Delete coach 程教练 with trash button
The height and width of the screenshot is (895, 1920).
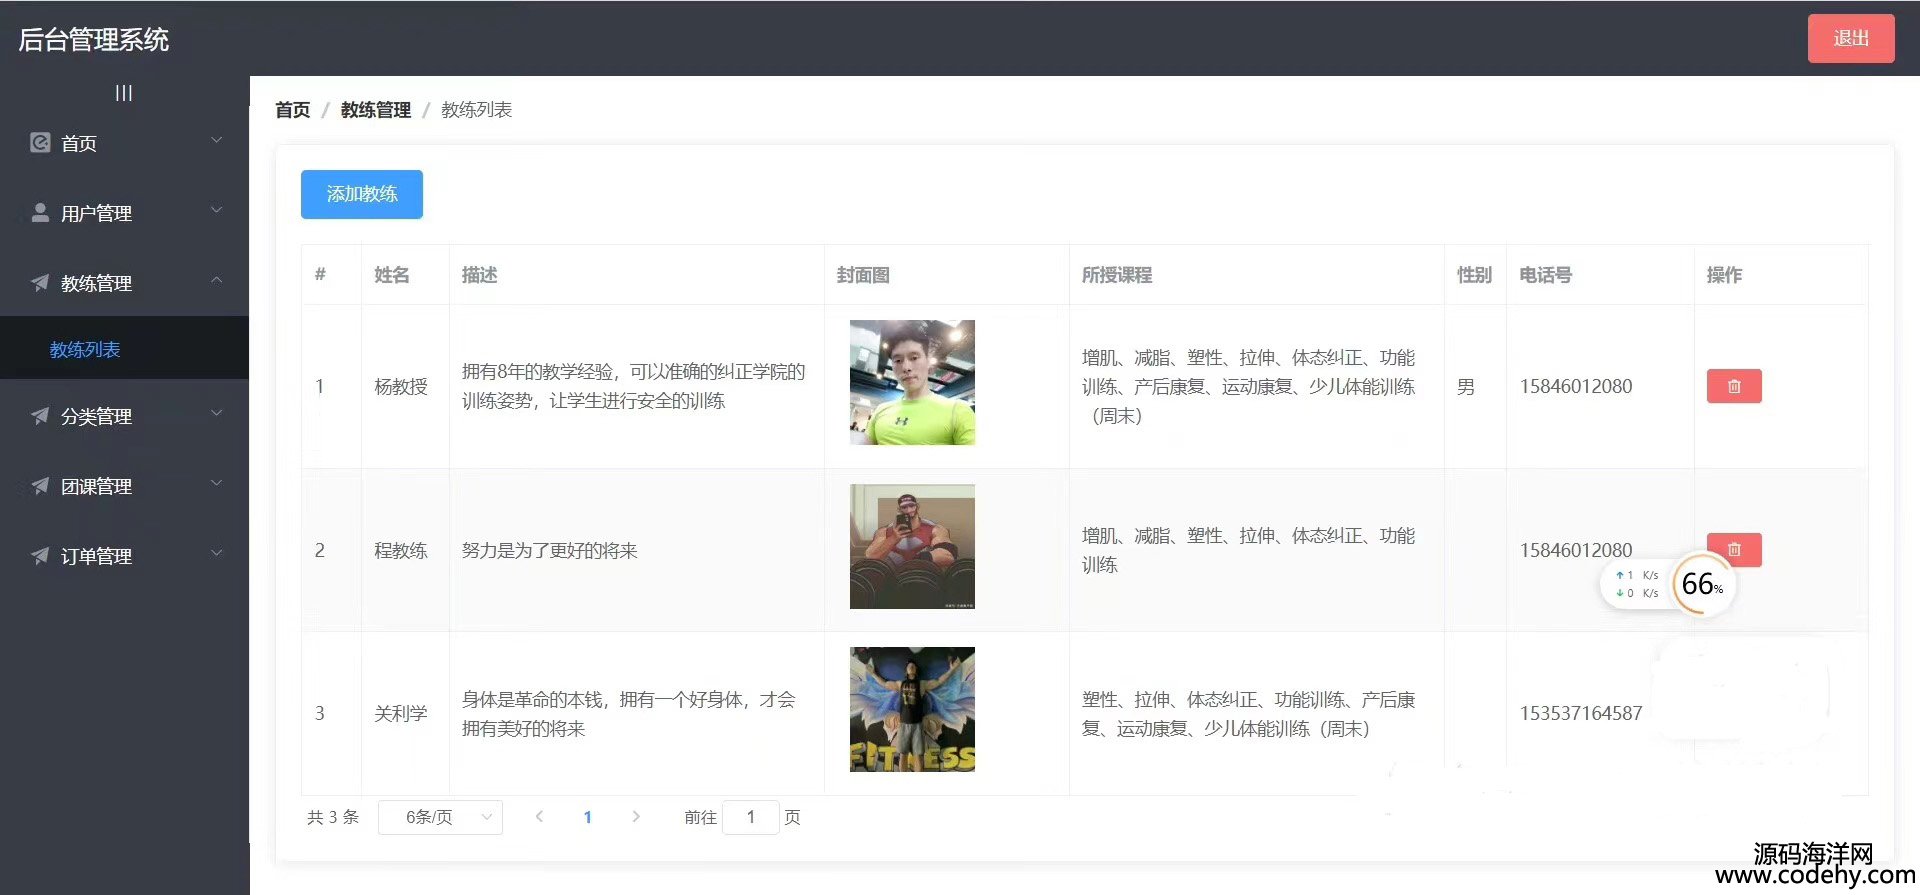[1734, 549]
